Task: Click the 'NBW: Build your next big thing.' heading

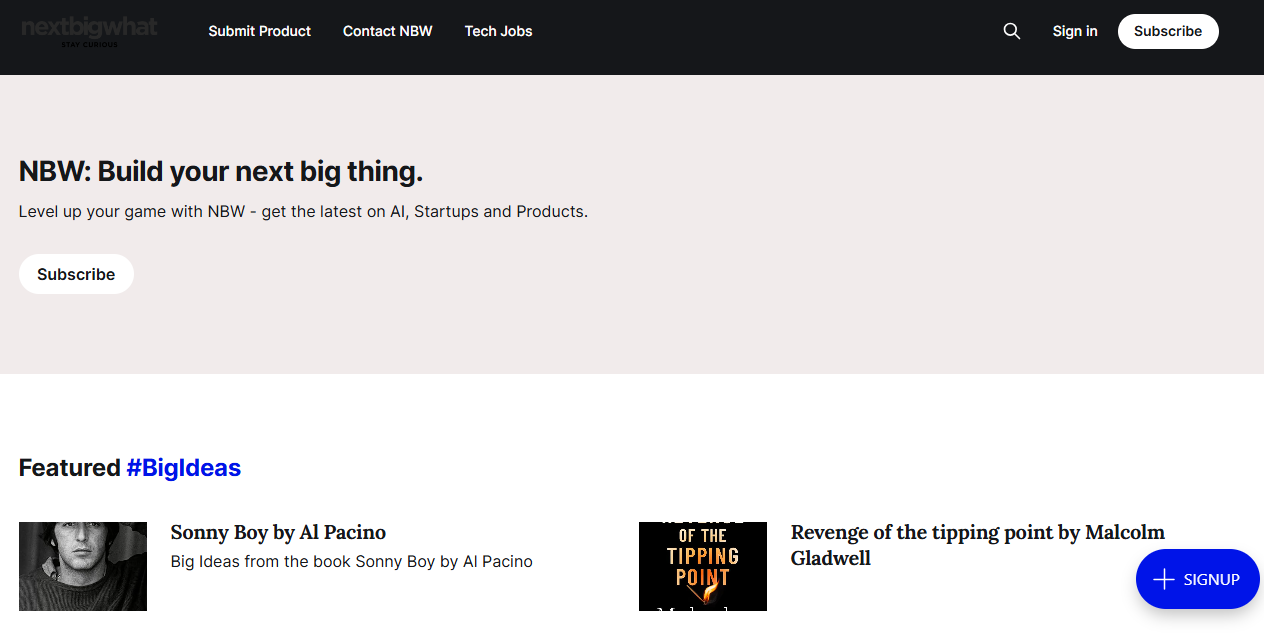Action: 221,172
